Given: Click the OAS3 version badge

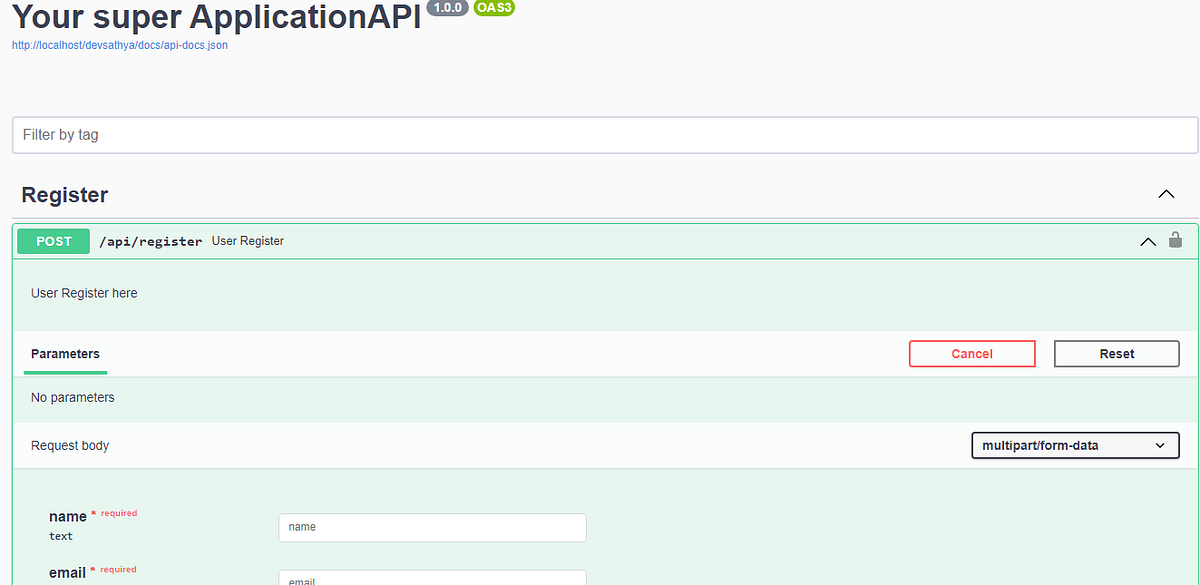Looking at the screenshot, I should [x=494, y=8].
